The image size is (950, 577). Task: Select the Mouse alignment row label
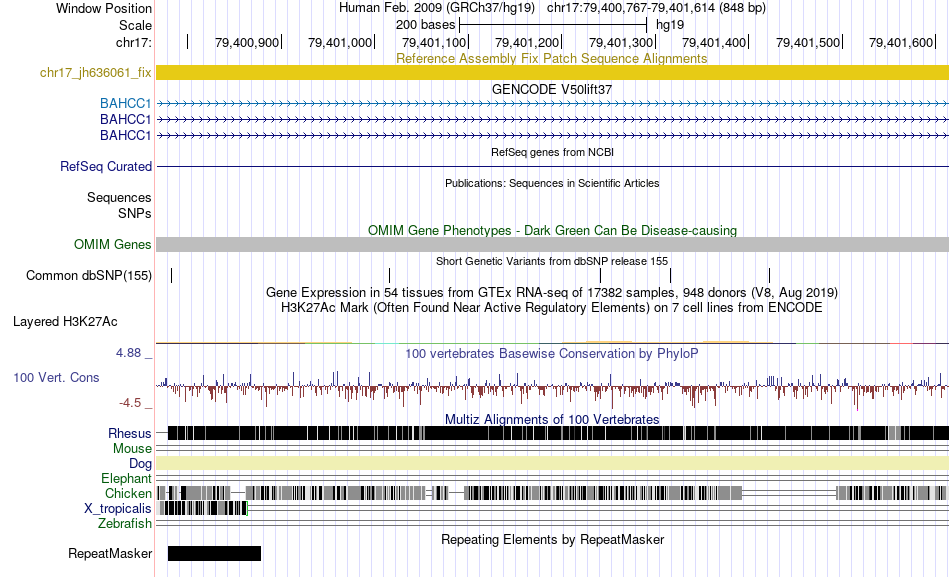132,449
